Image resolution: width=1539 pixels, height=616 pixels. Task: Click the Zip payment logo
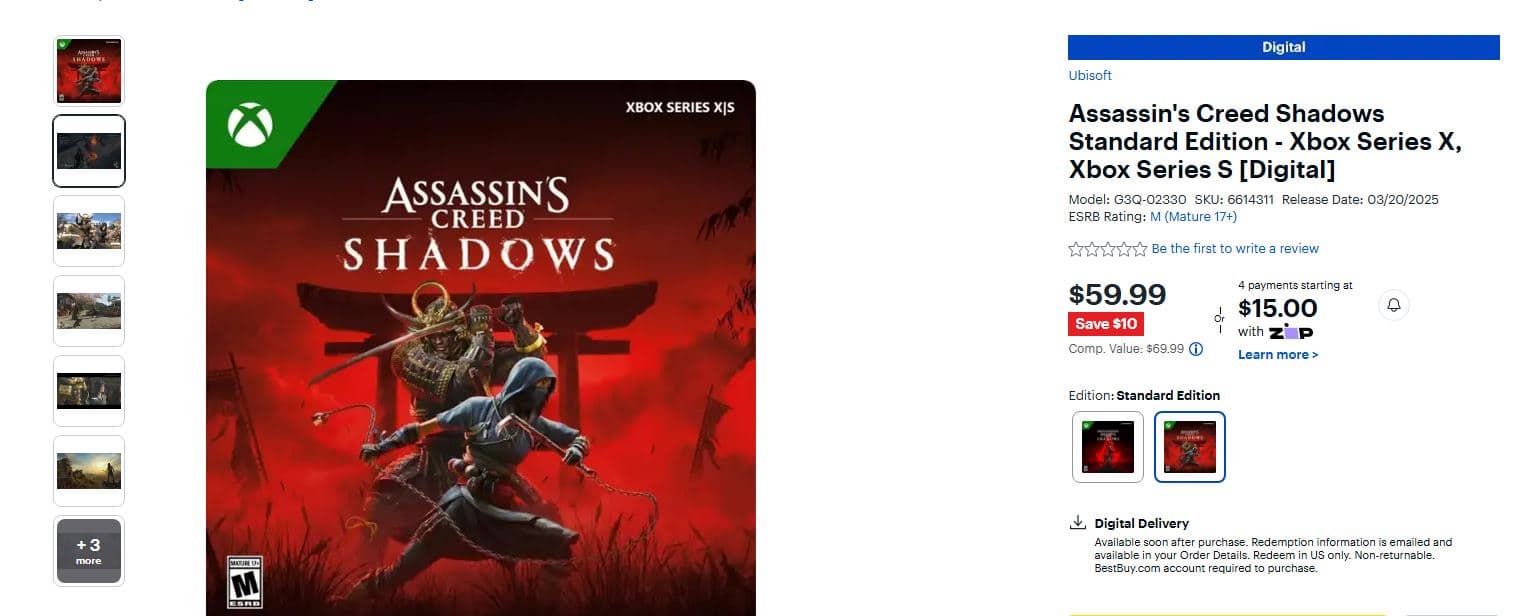[1291, 332]
